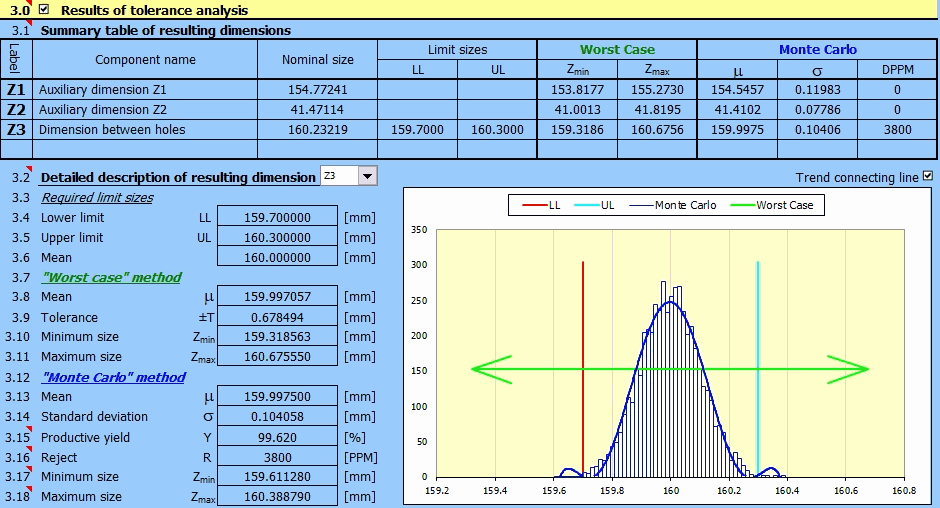Select the Z2 label in summary table

17,109
